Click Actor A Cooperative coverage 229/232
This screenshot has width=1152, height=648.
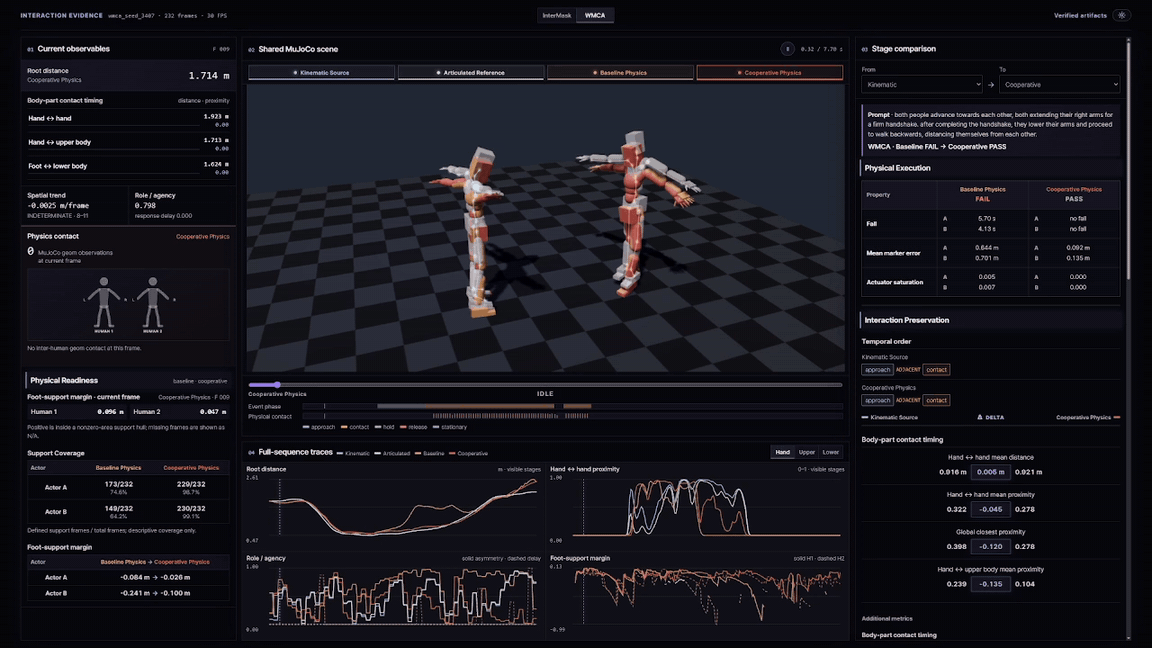[x=191, y=484]
